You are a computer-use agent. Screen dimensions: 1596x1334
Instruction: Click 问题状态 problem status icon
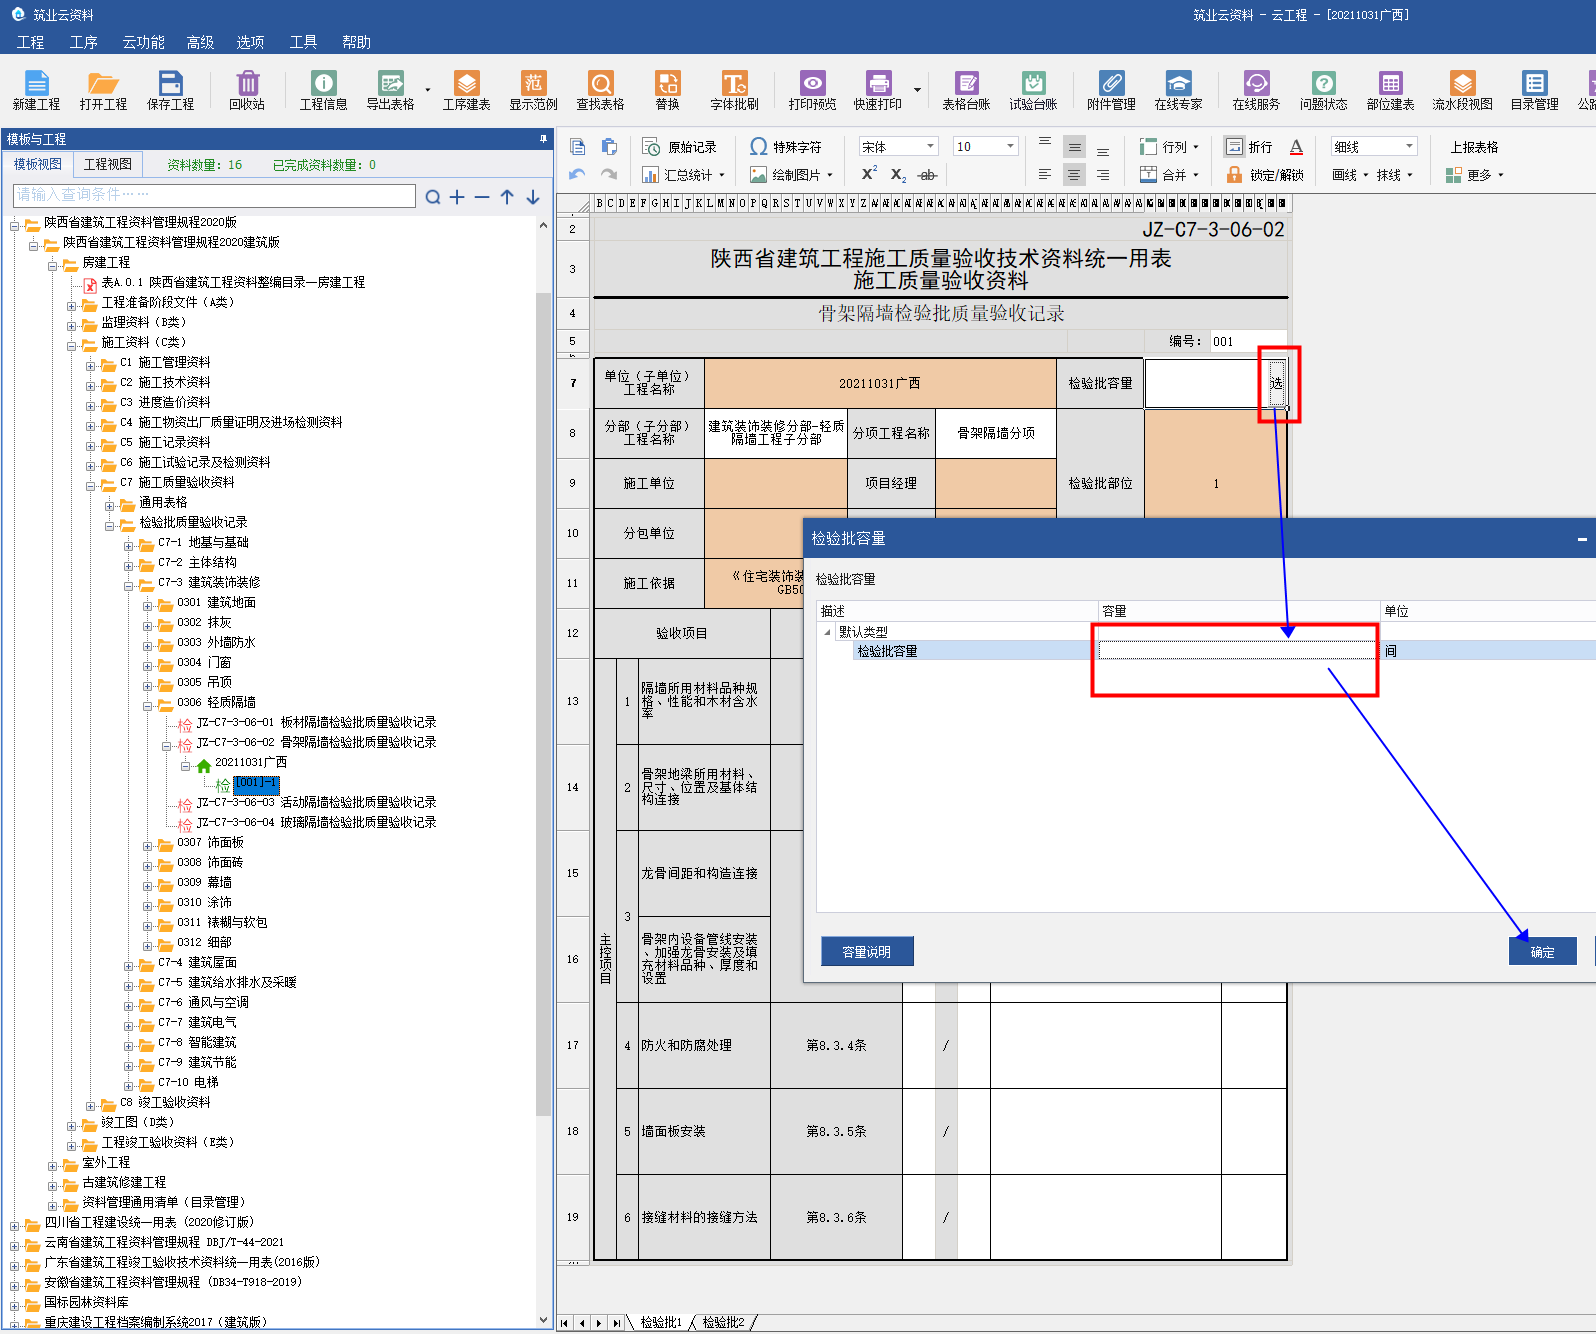[1323, 90]
